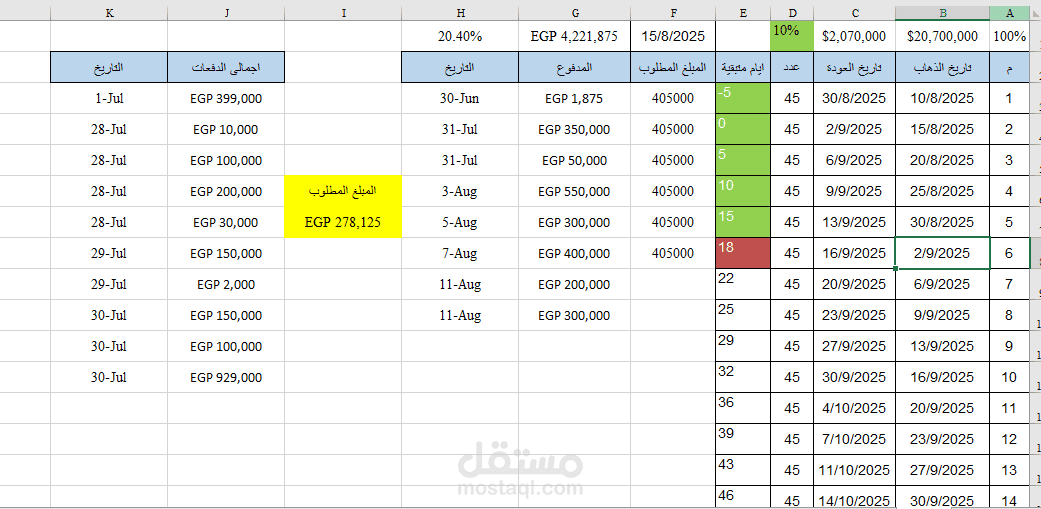Select the ايام متبقية header cell
The width and height of the screenshot is (1041, 509).
pos(743,68)
